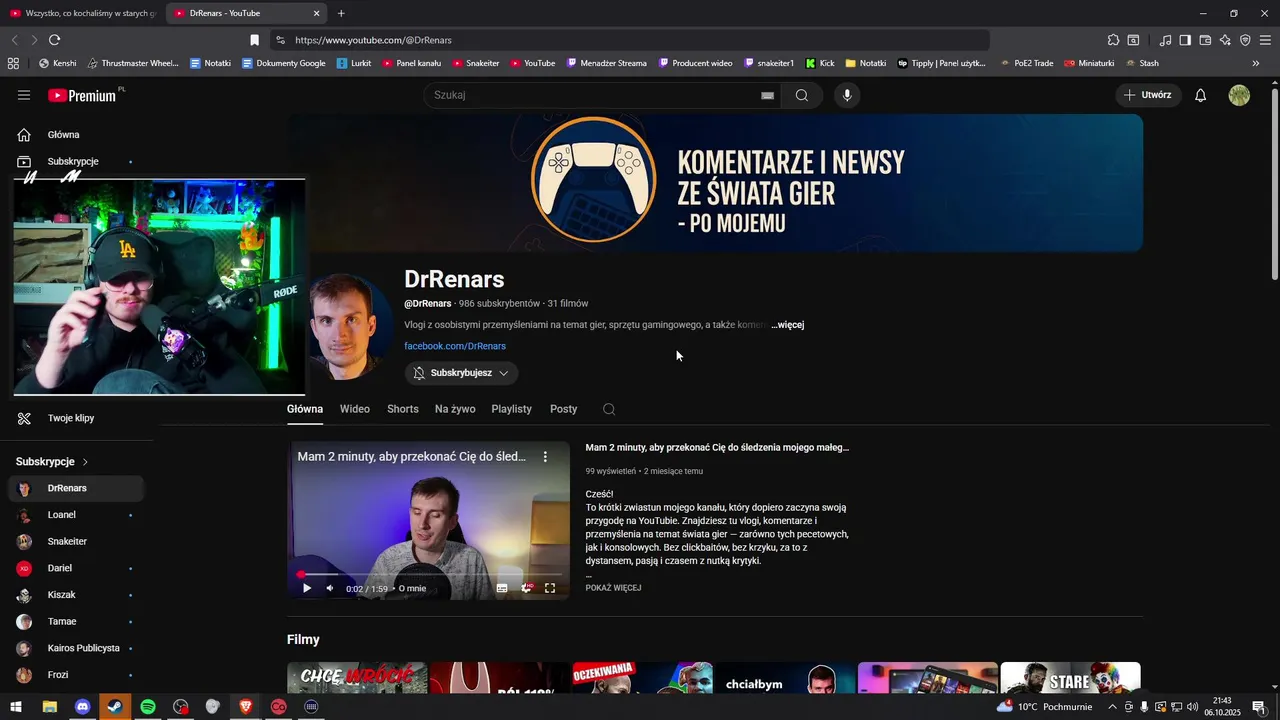The image size is (1280, 720).
Task: Show hidden bookmarks with the overflow chevron
Action: coord(1256,63)
